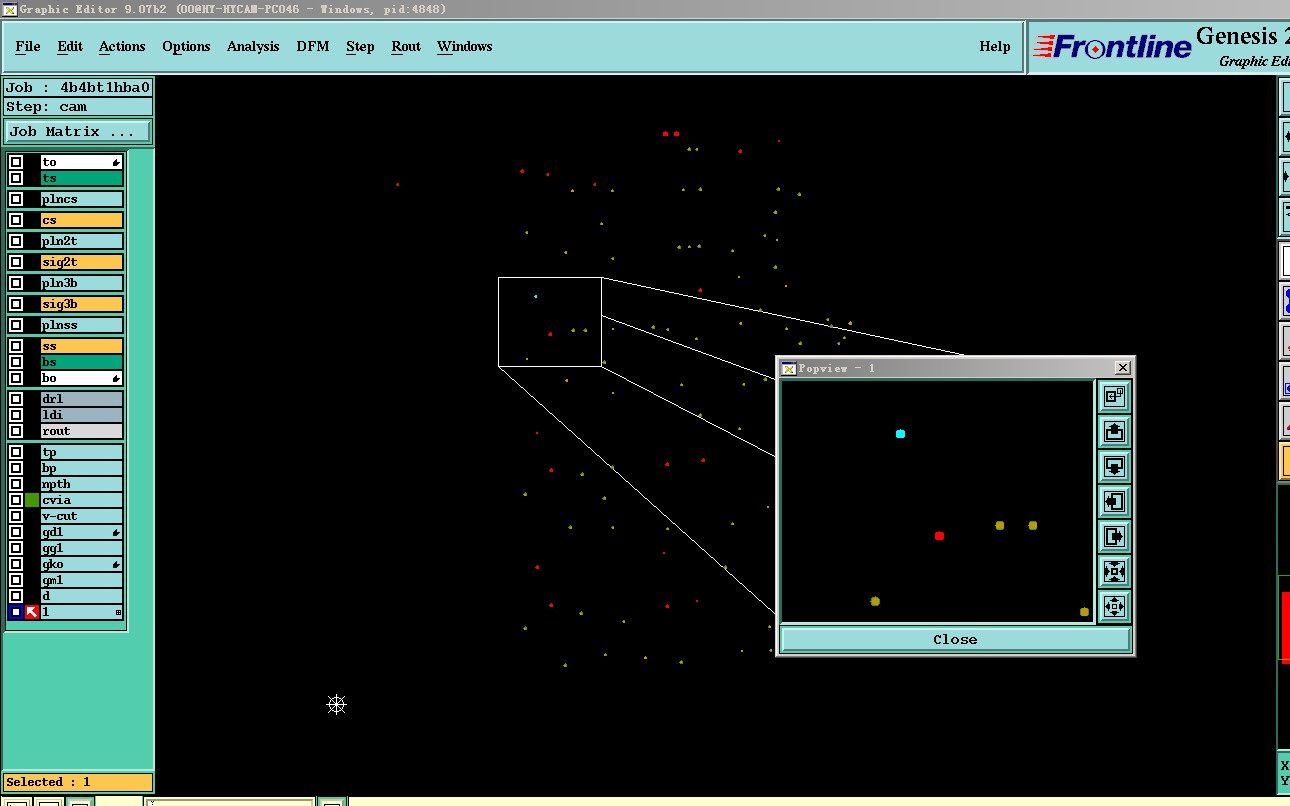Pan Popview up with the up-arrow icon
The height and width of the screenshot is (806, 1290).
1114,432
